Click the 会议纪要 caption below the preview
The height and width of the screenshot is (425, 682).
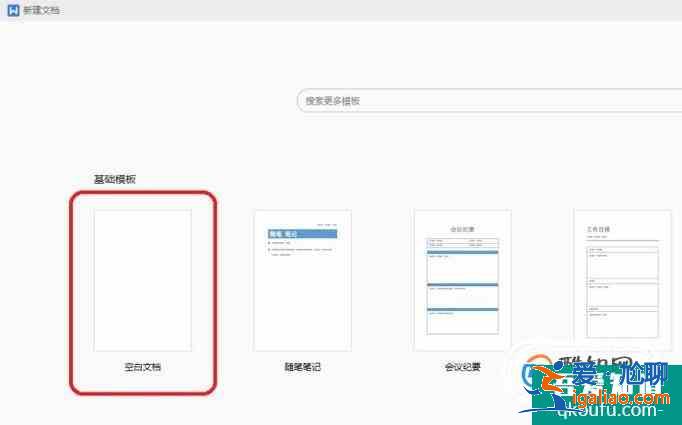click(462, 367)
